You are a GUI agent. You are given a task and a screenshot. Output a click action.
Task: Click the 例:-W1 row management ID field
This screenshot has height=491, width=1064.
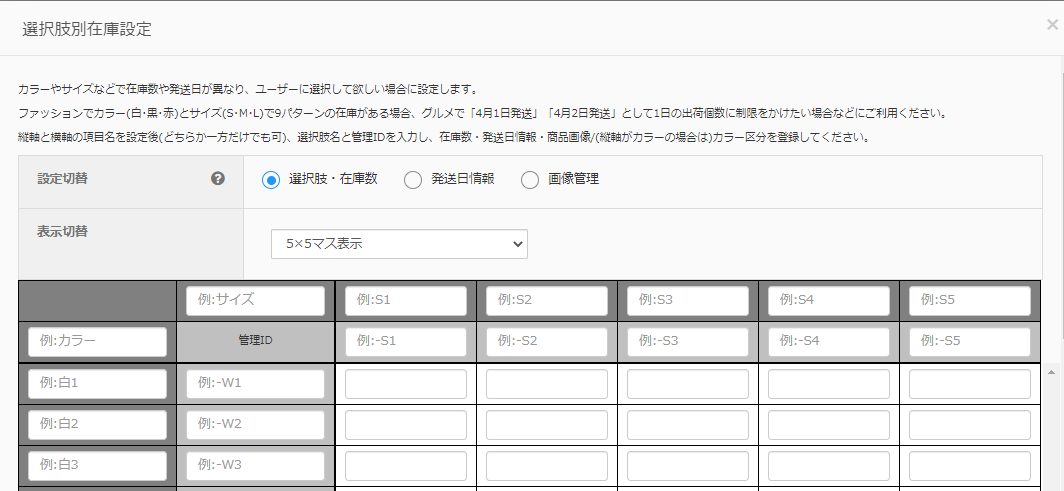[255, 384]
